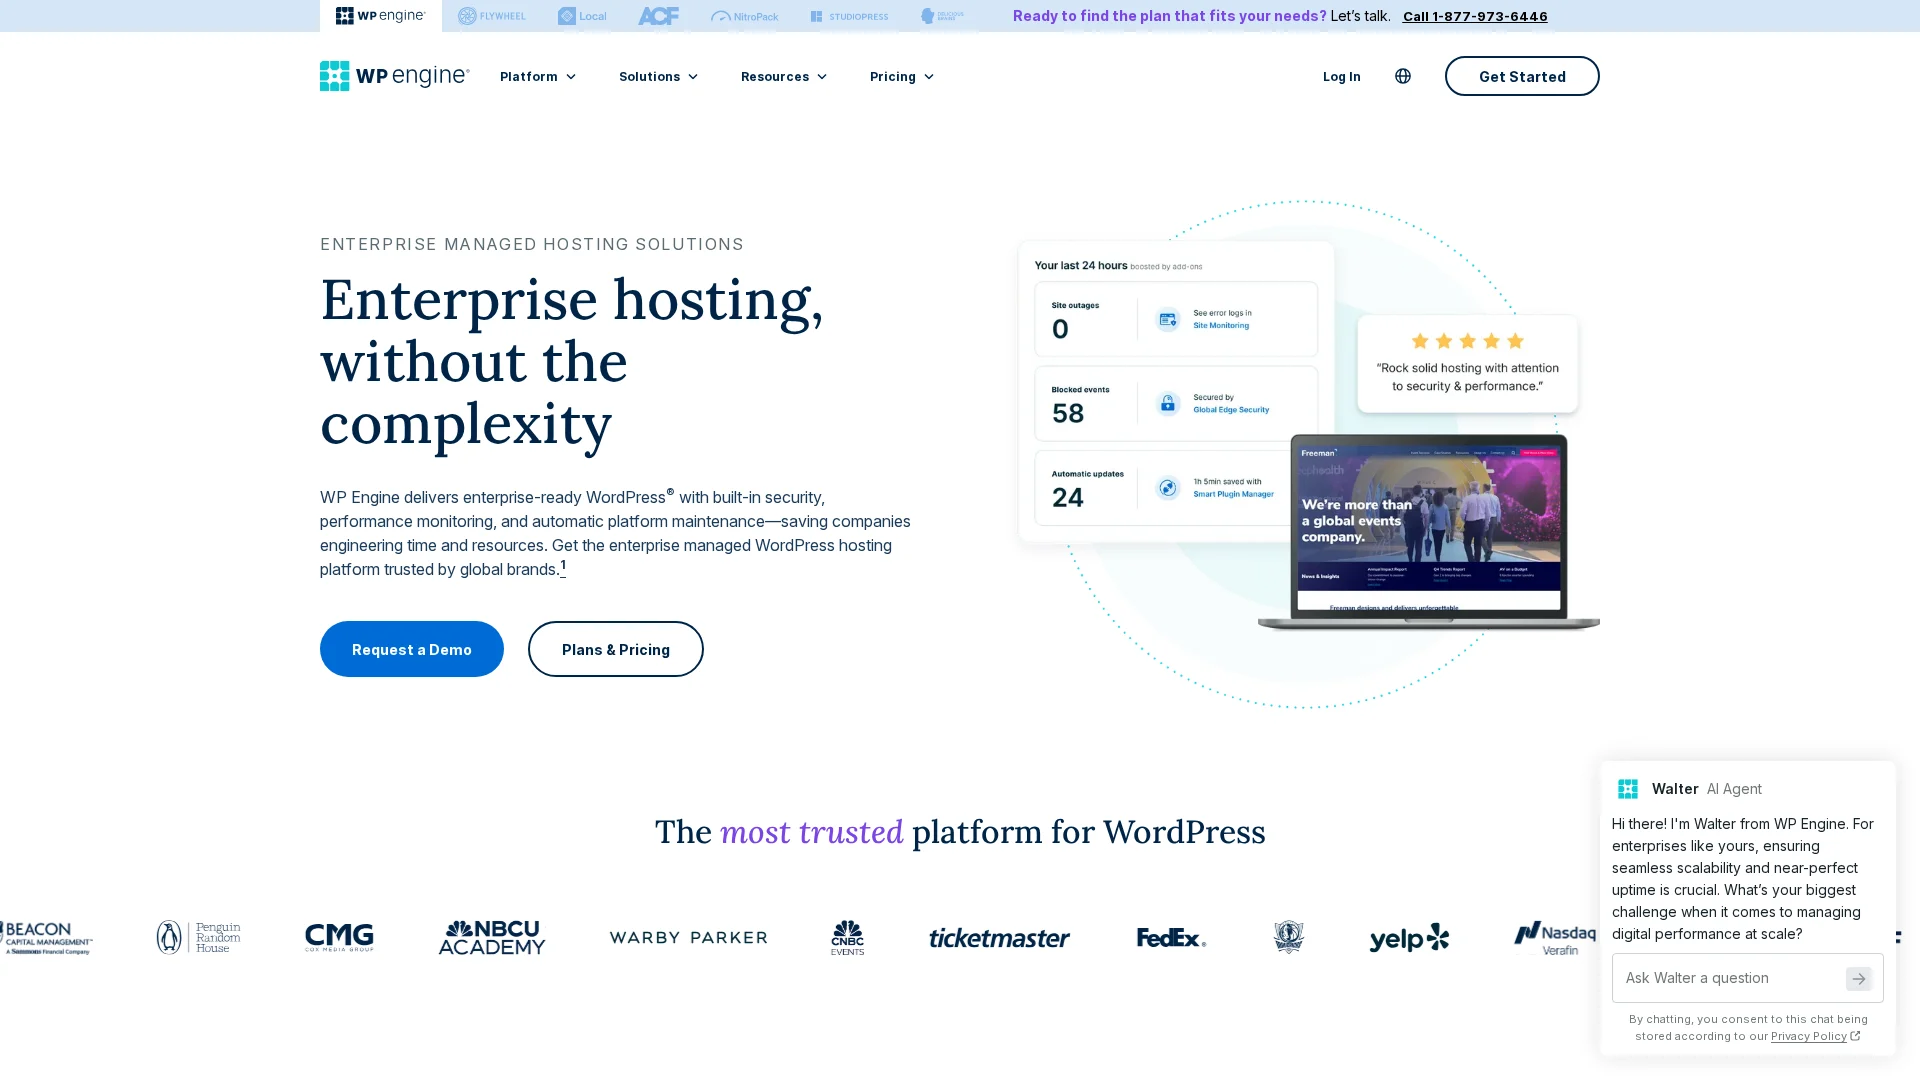Click the Site outages count 0
This screenshot has height=1080, width=1920.
point(1060,329)
